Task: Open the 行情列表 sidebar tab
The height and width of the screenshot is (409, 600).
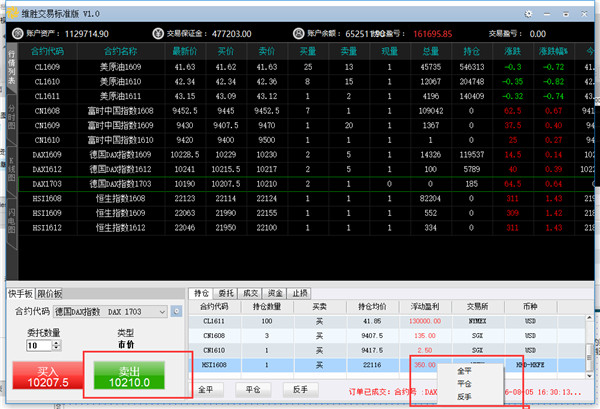Action: (12, 68)
